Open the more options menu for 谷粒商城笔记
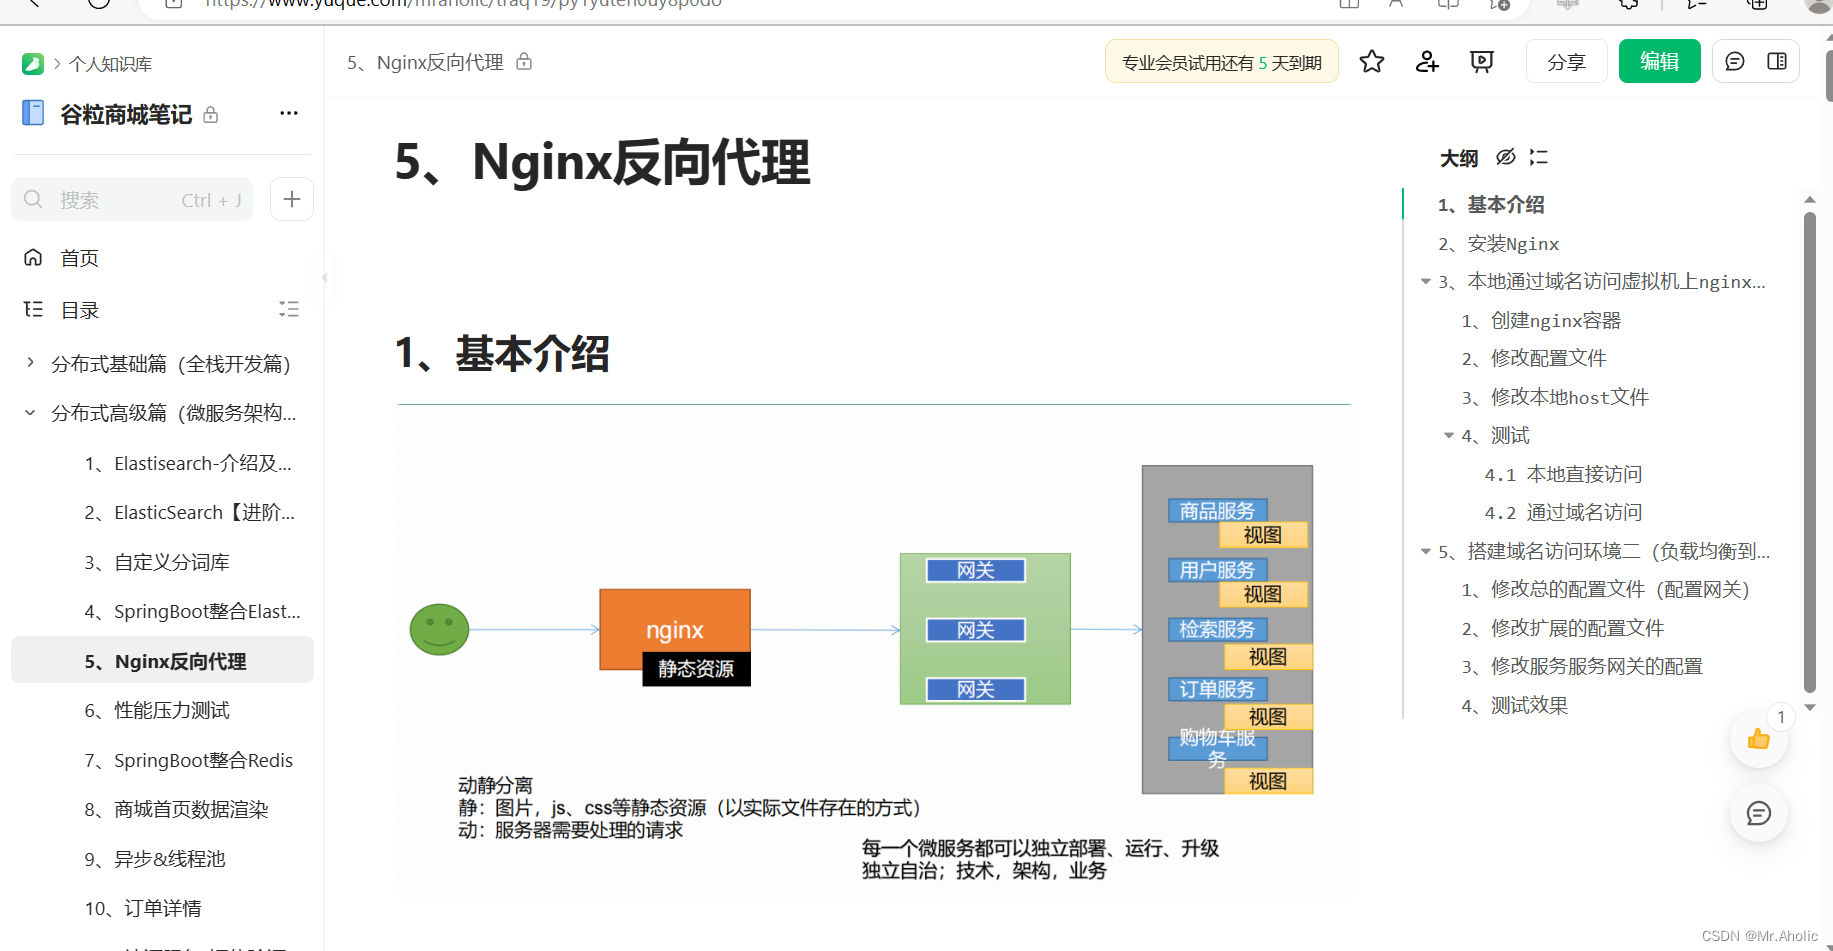This screenshot has height=951, width=1833. tap(288, 113)
